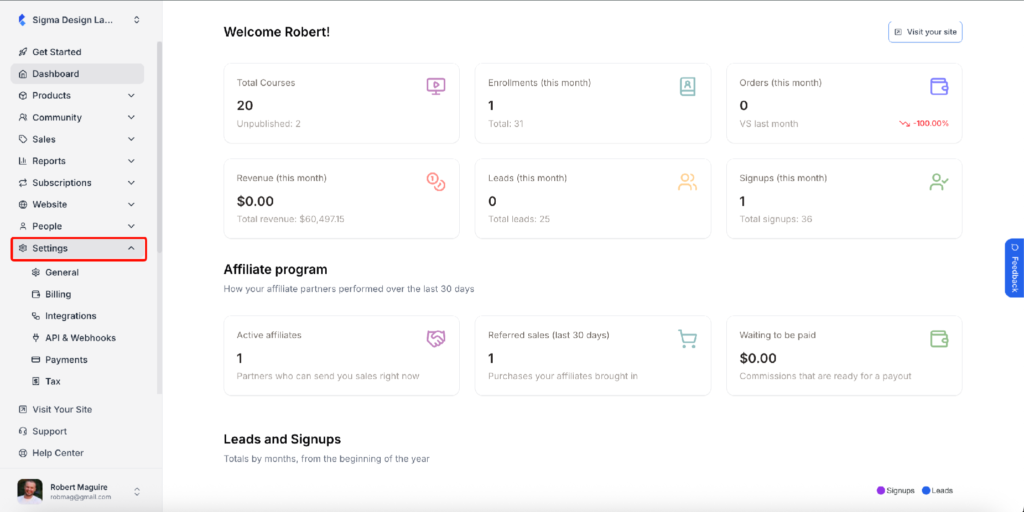This screenshot has width=1024, height=512.
Task: Click the sidebar vertical scrollbar
Action: coord(159,147)
